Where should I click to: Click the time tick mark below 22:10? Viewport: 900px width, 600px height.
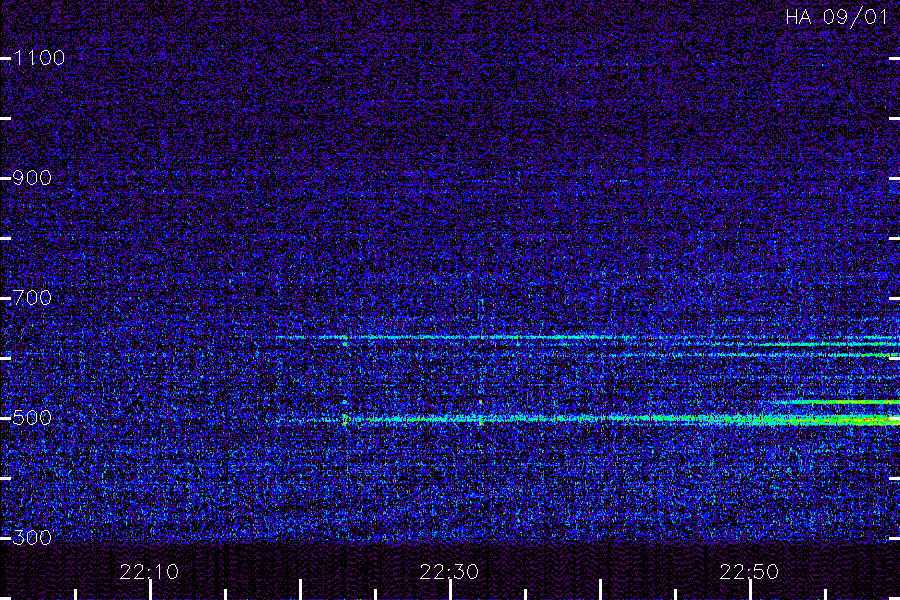point(150,590)
